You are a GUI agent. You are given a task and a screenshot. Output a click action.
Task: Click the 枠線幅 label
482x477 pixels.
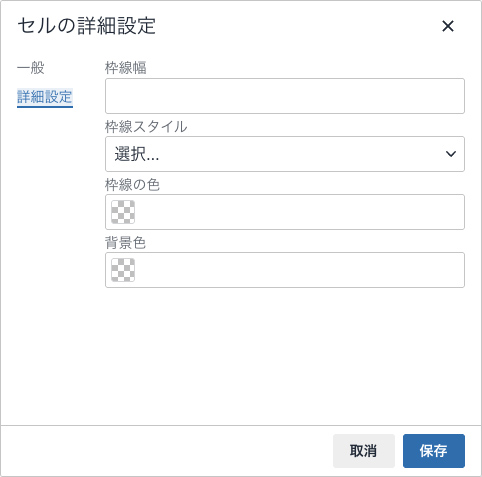click(x=126, y=68)
